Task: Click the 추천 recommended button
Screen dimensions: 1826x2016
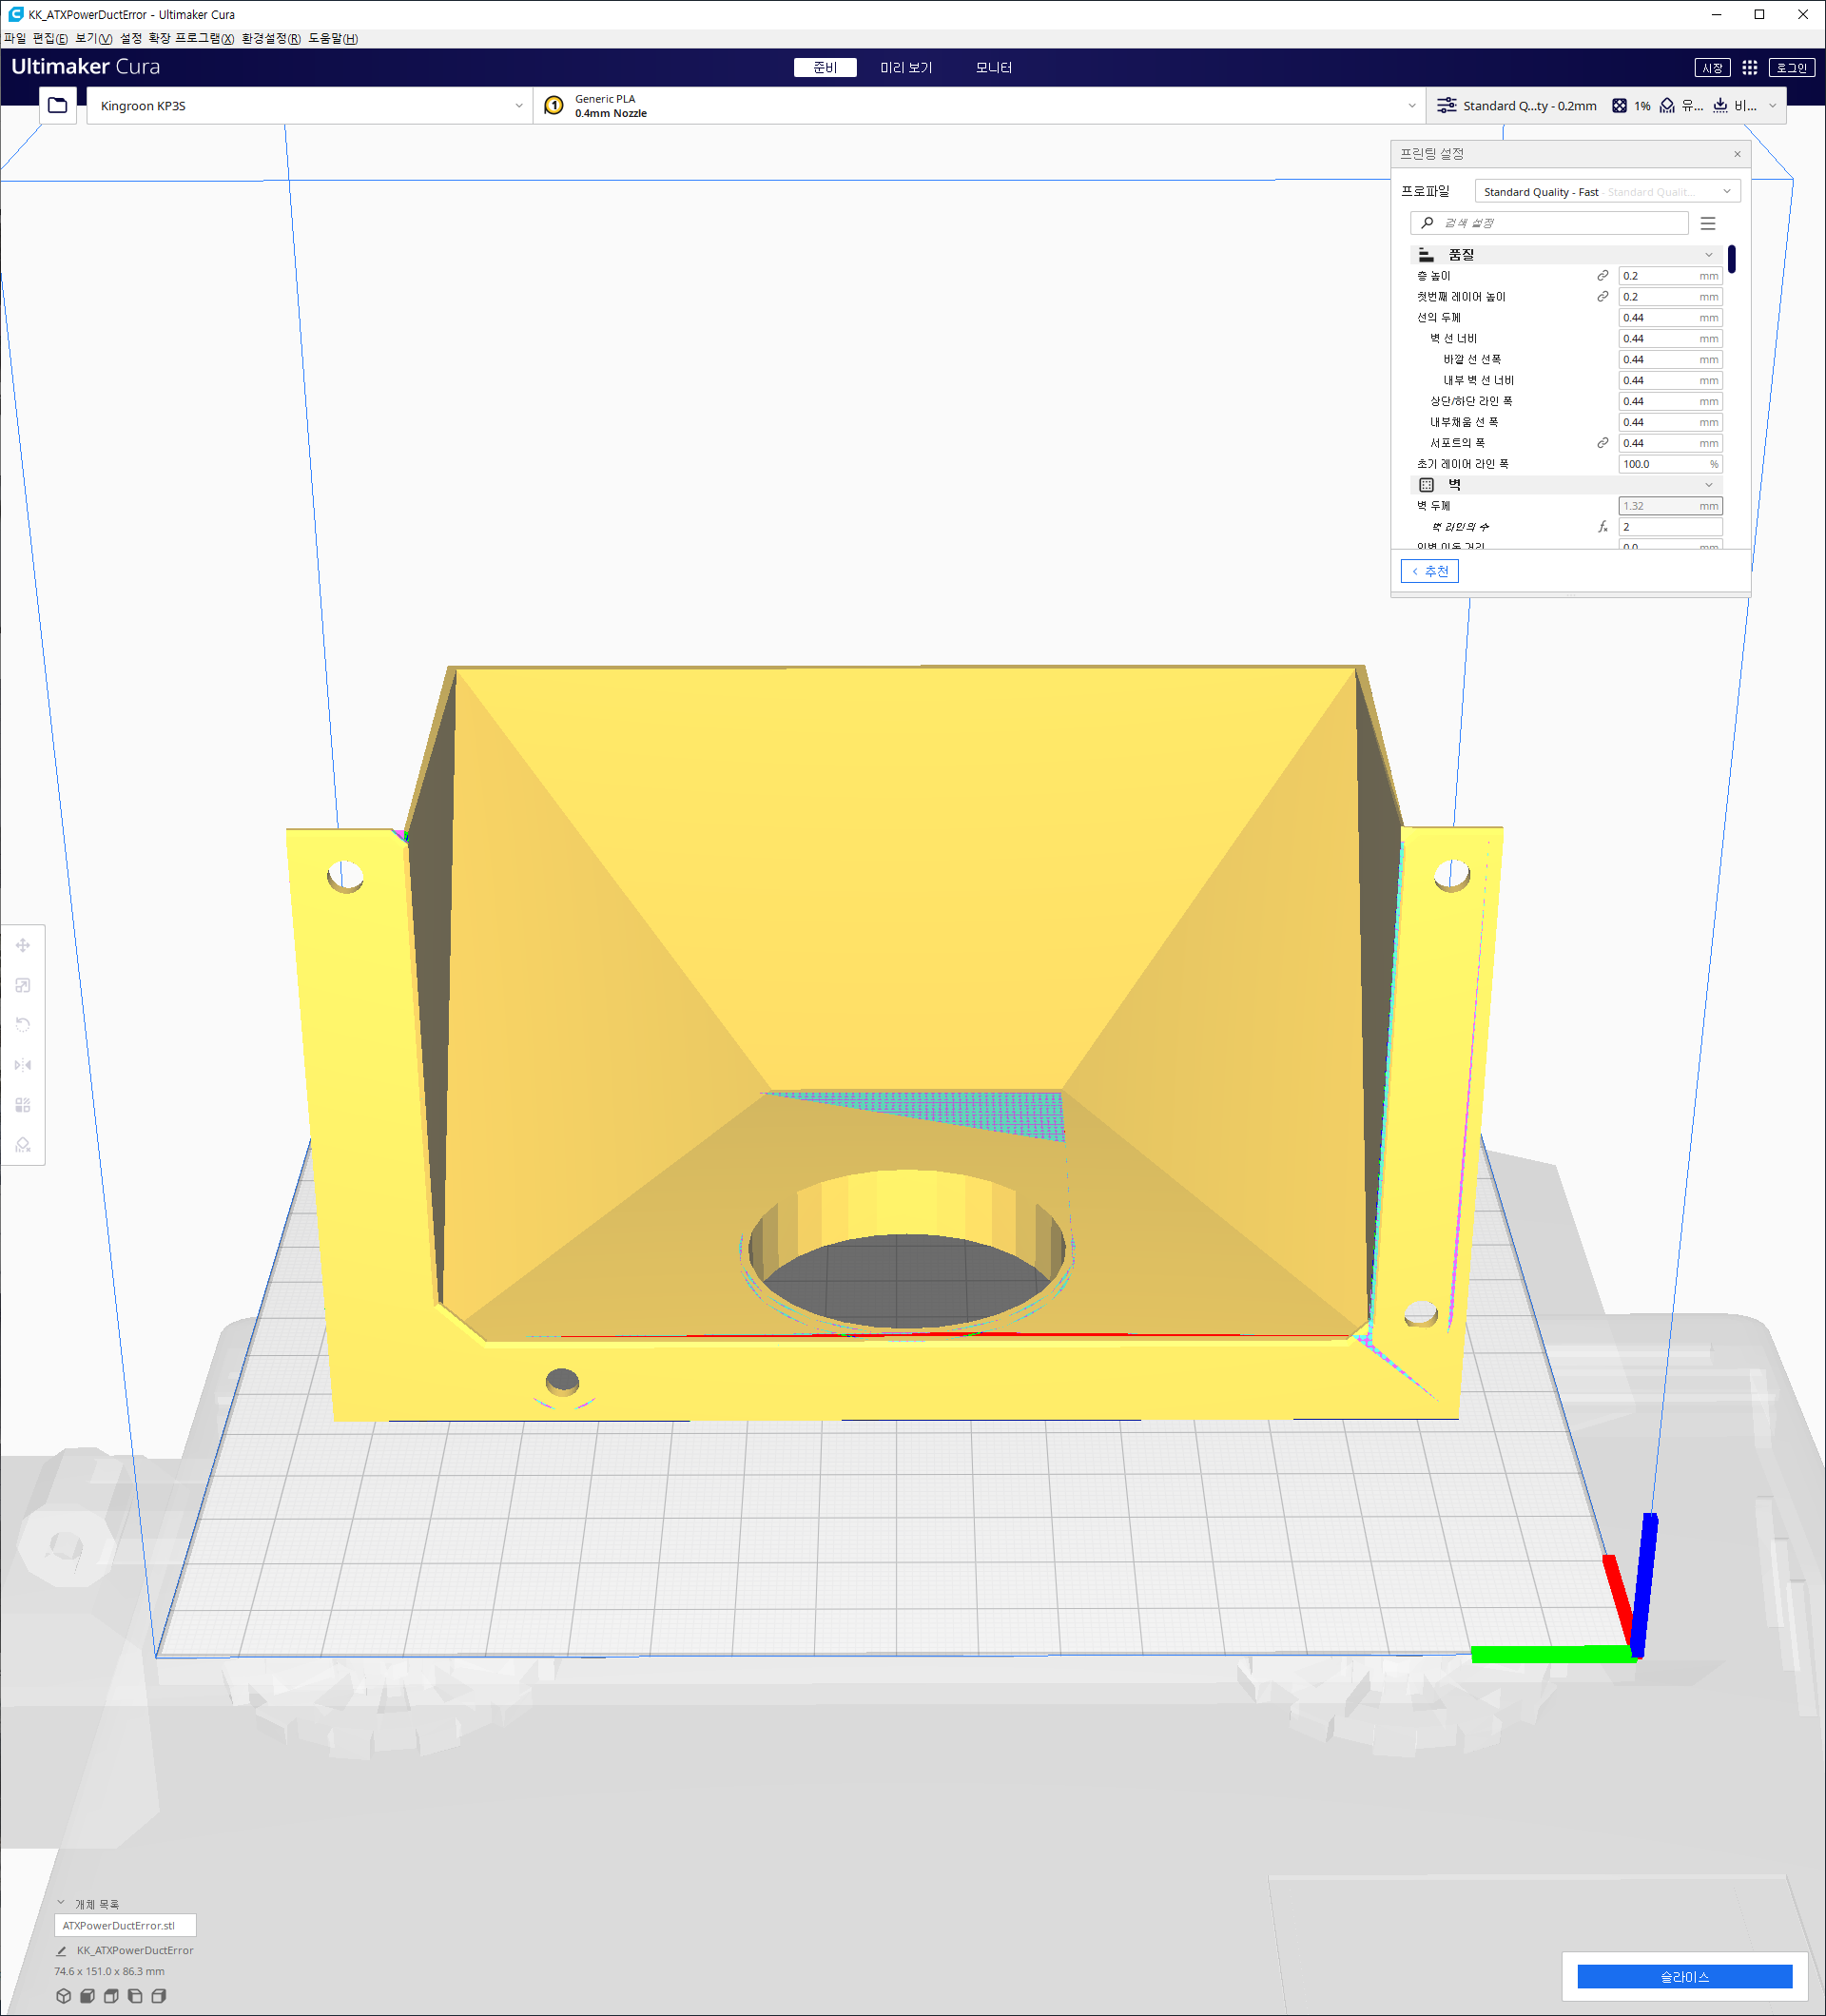Action: click(x=1429, y=571)
